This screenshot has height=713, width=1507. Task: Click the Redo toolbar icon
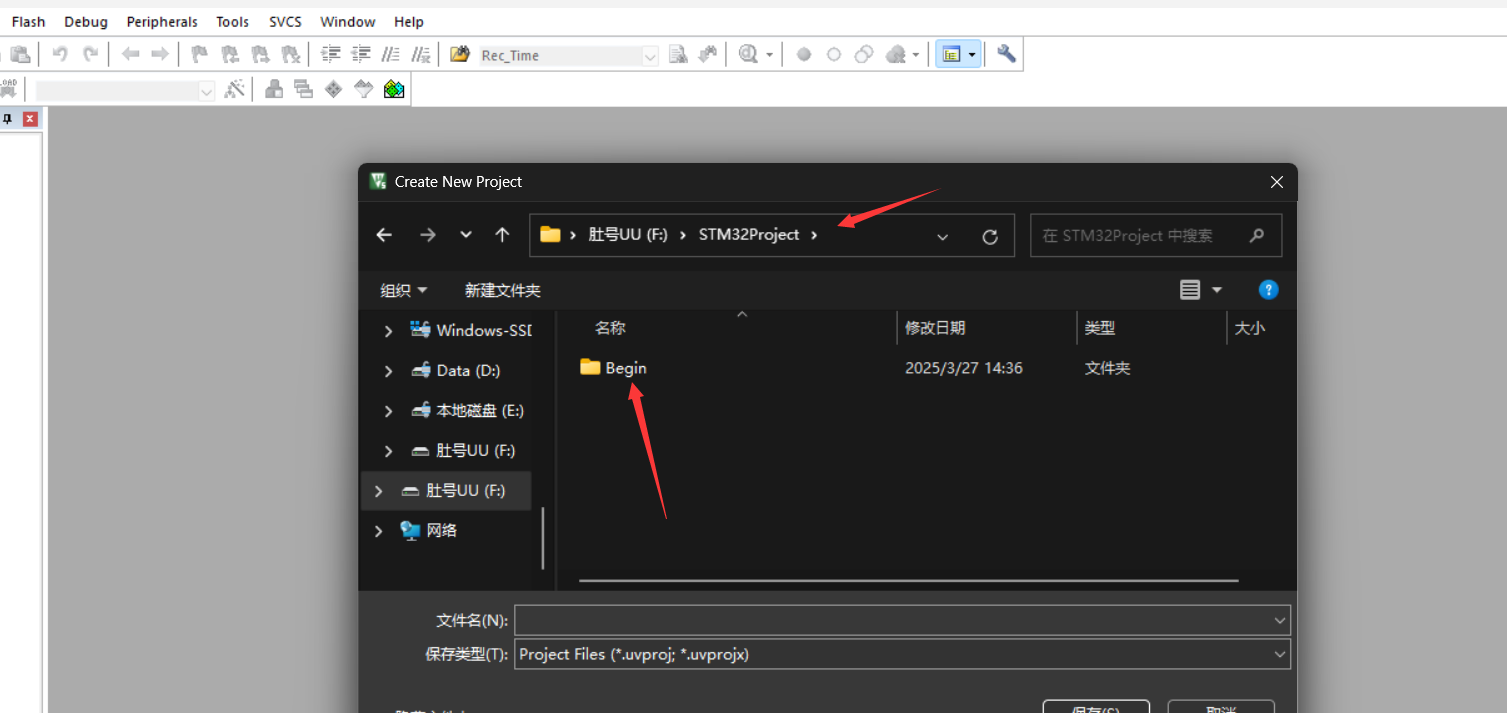tap(91, 54)
